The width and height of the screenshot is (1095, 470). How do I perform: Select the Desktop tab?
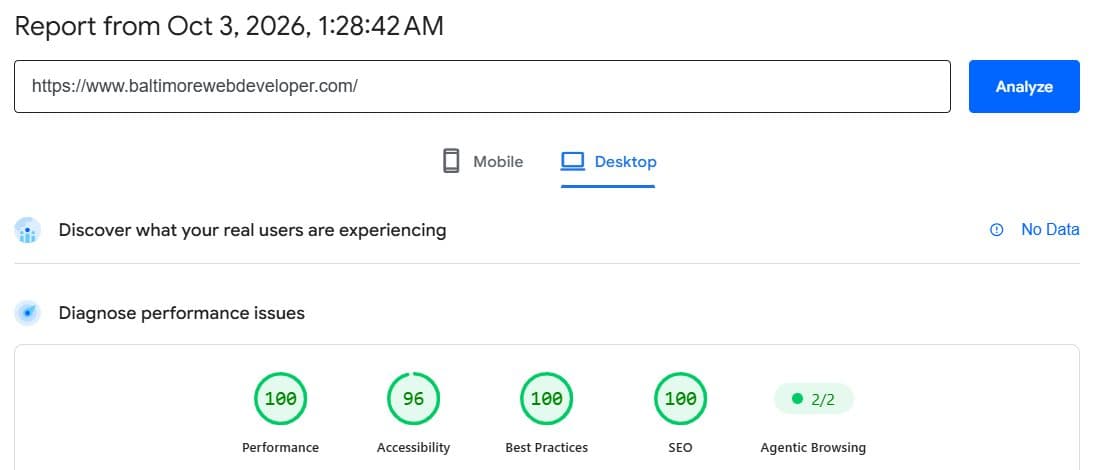click(x=608, y=162)
